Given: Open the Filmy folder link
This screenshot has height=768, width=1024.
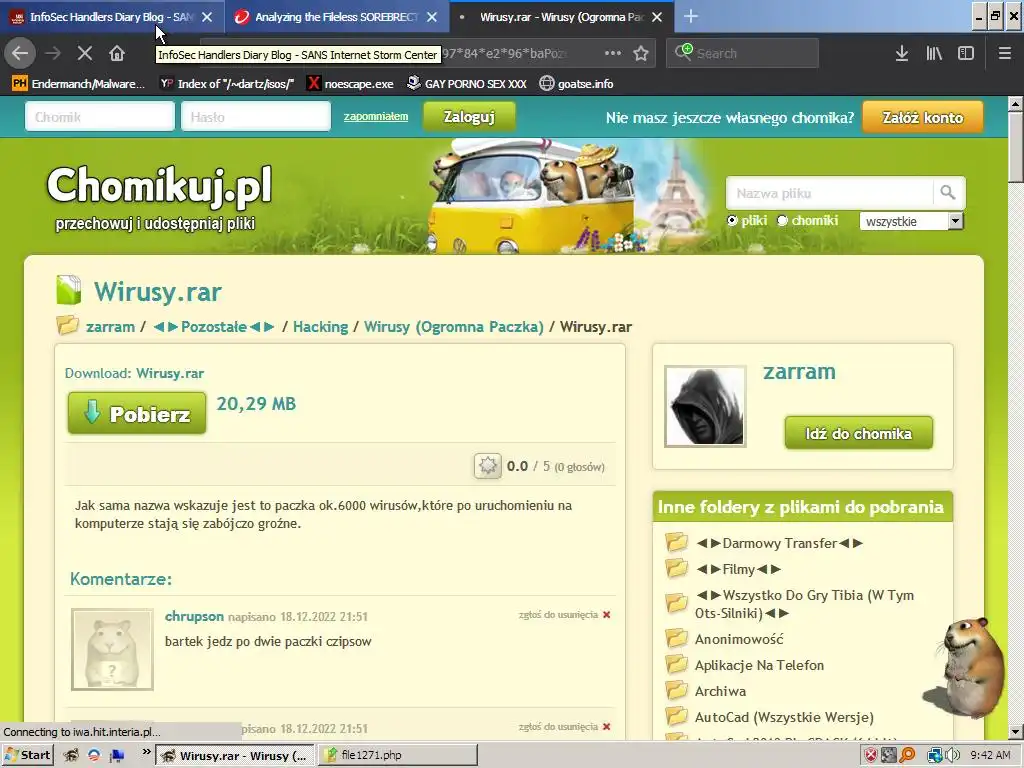Looking at the screenshot, I should [739, 569].
